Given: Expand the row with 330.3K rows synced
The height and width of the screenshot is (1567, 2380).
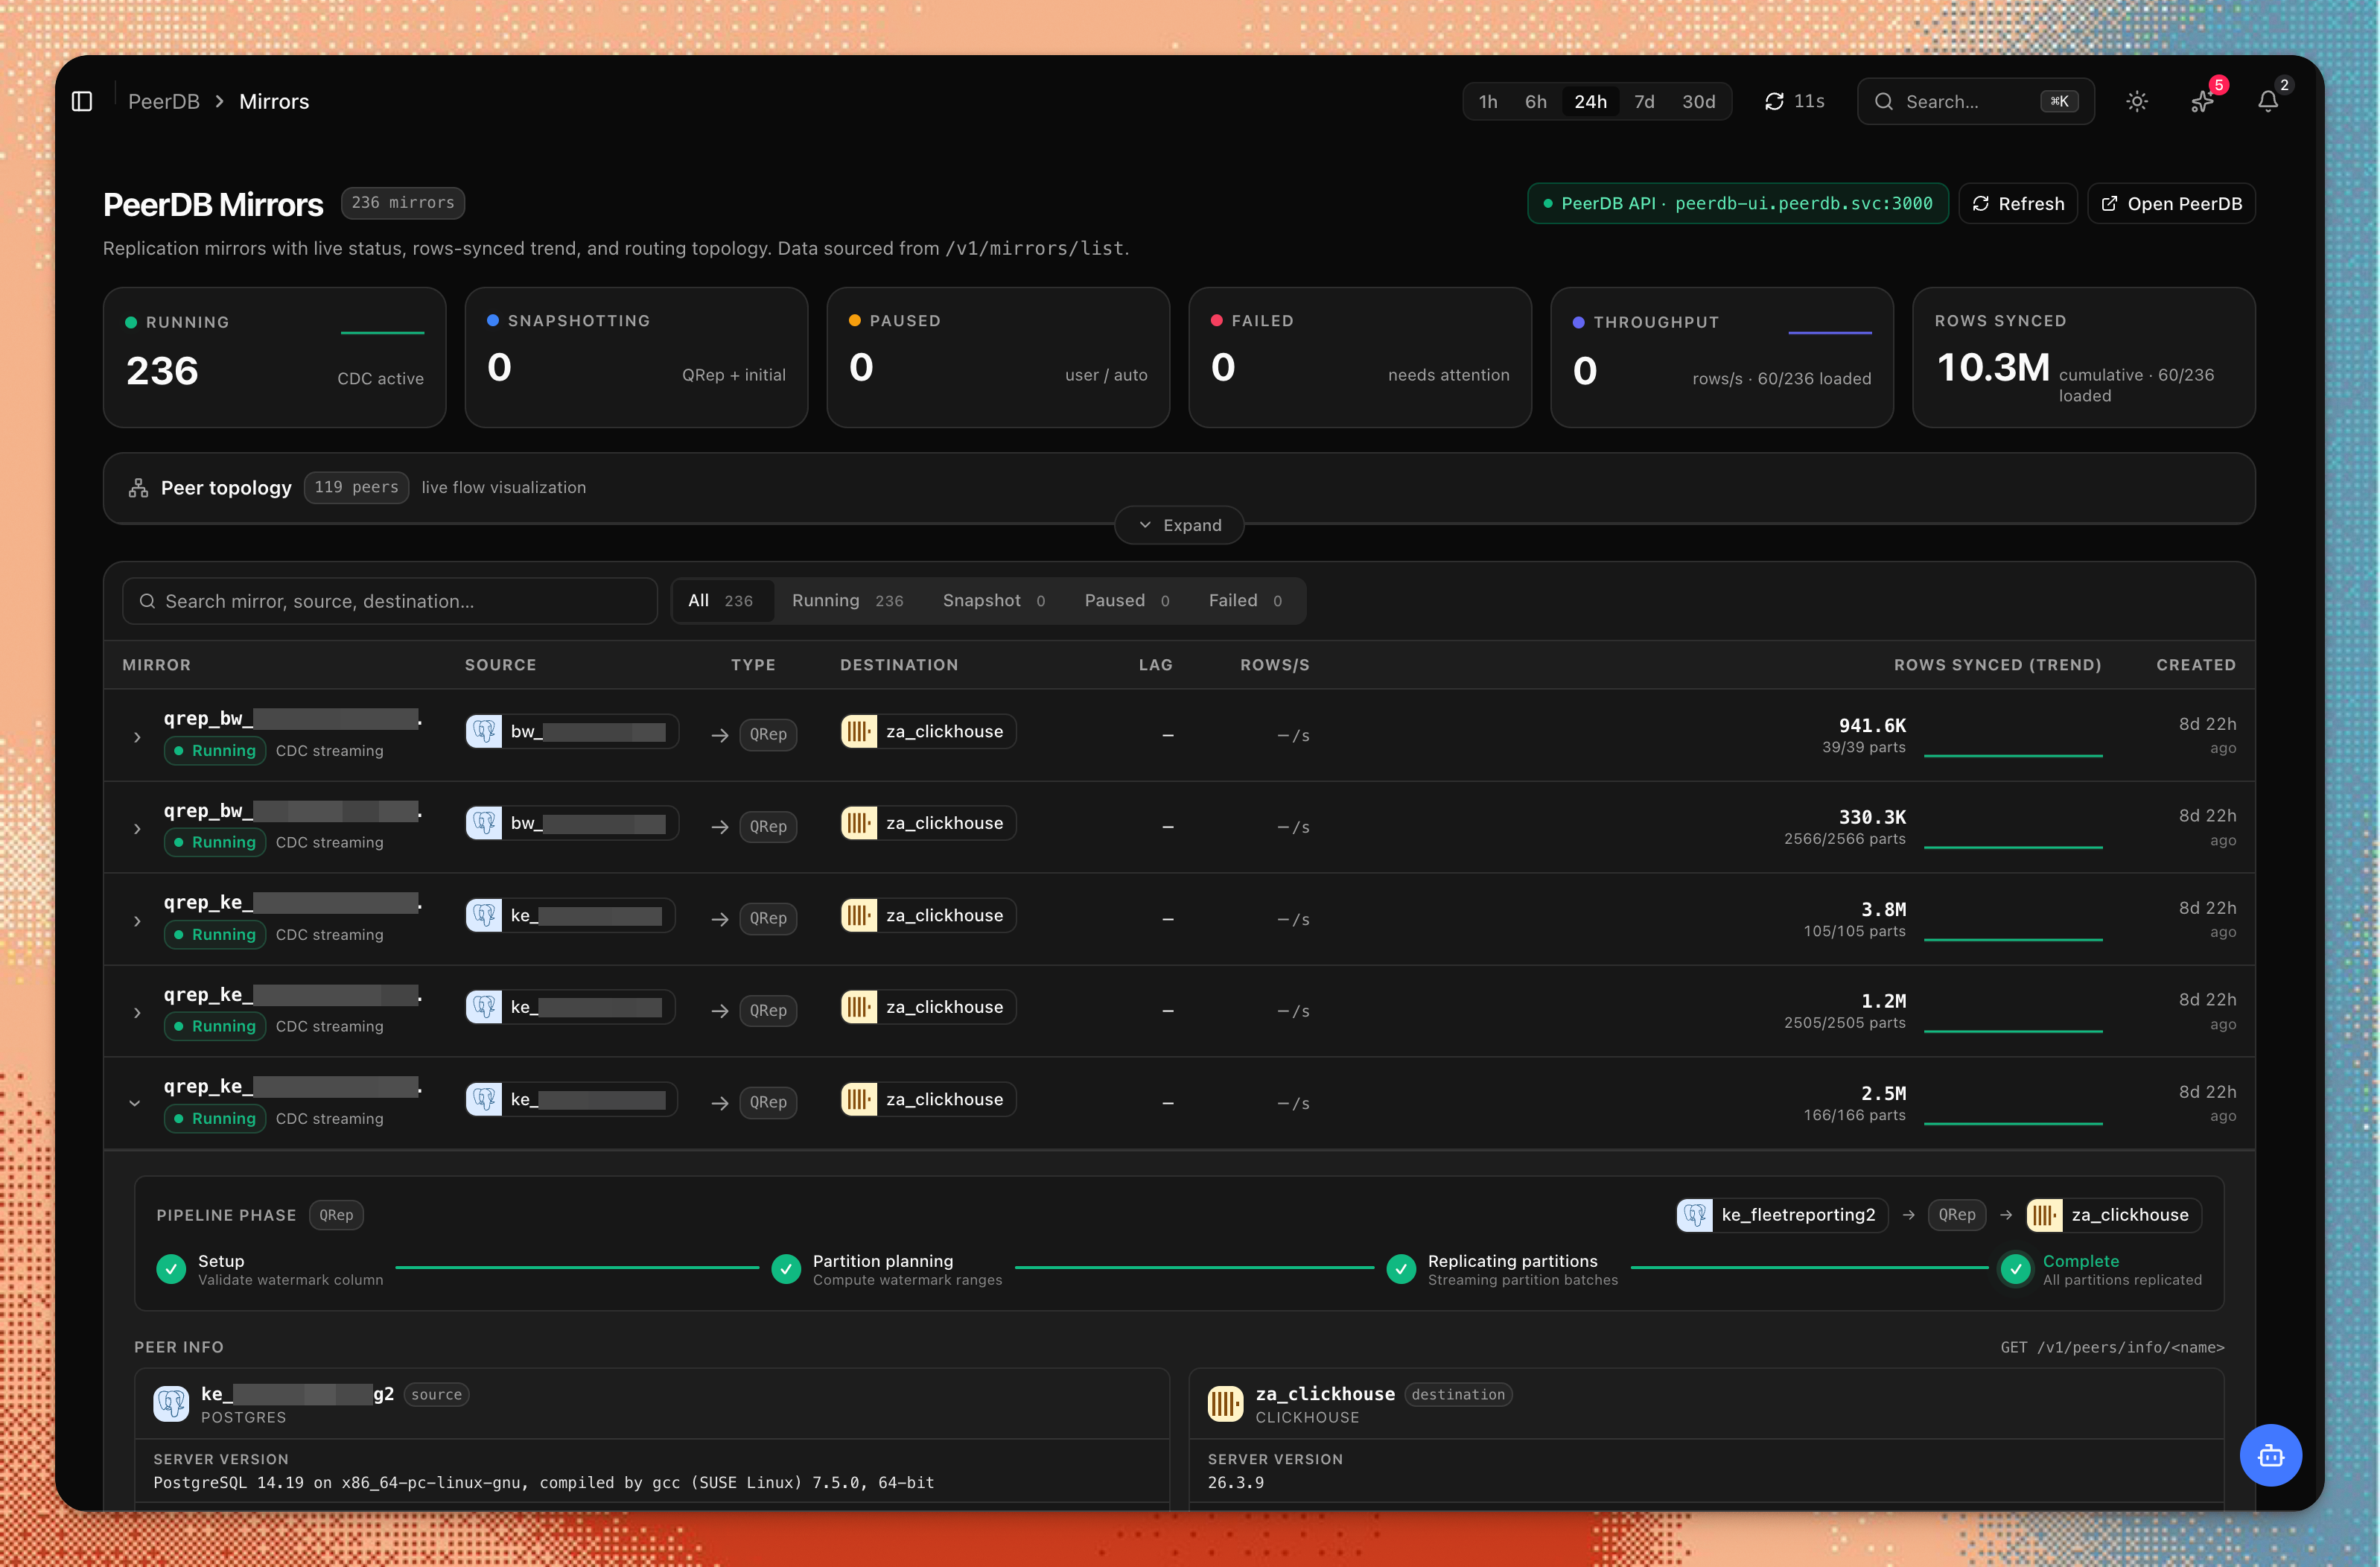Looking at the screenshot, I should coord(137,829).
